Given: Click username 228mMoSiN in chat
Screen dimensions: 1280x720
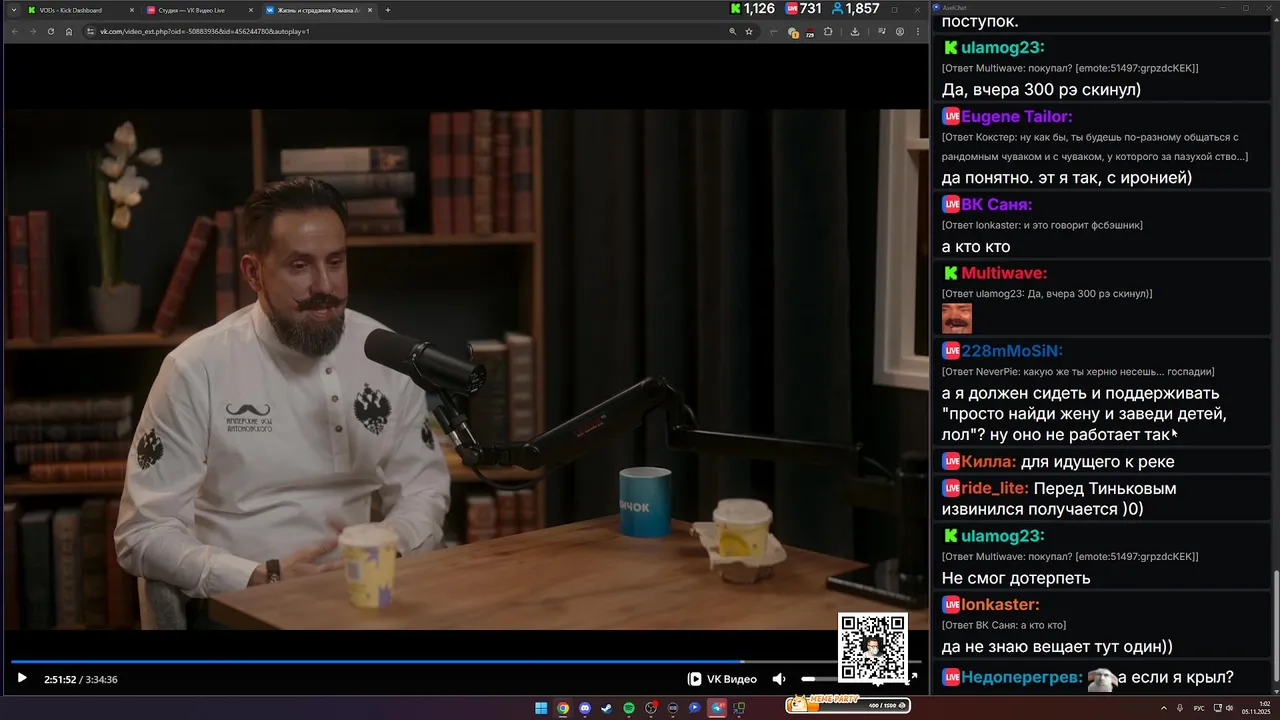Looking at the screenshot, I should click(1011, 350).
